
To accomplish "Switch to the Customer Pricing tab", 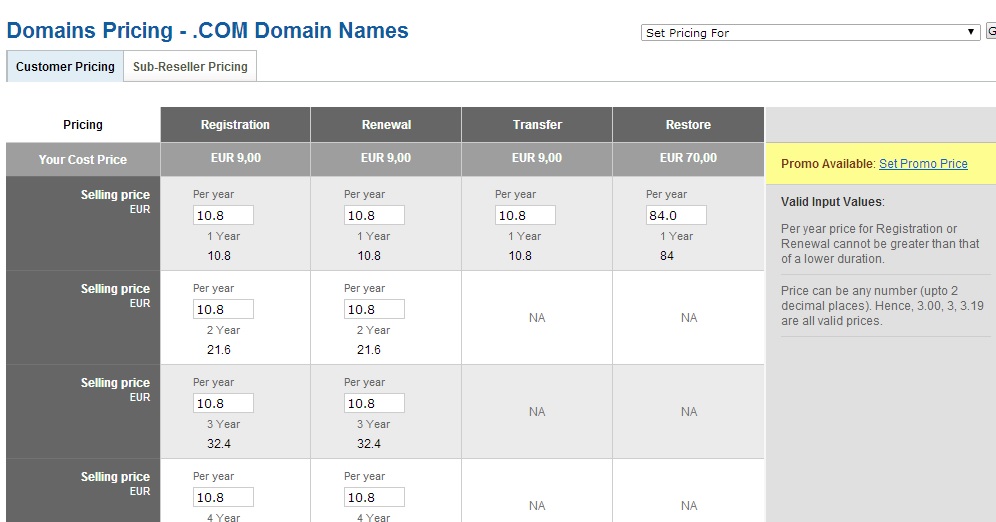I will [x=65, y=67].
